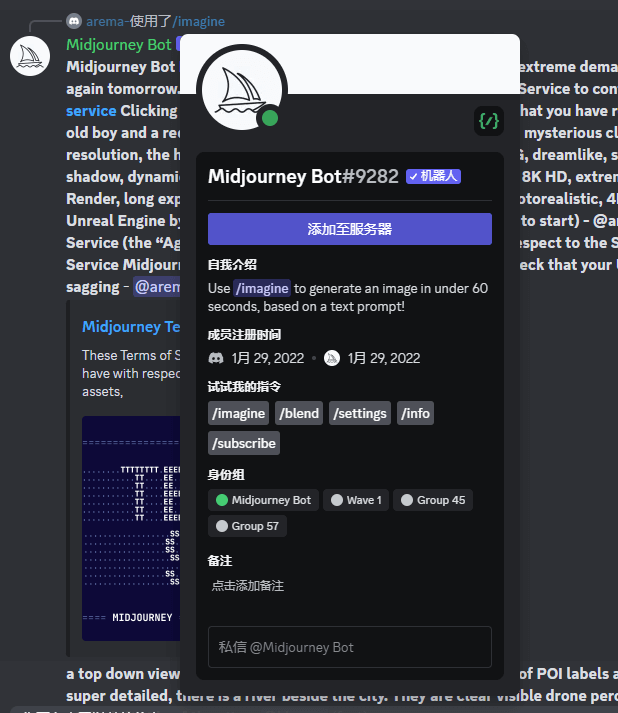
Task: Click the green Midjourney Bot username in chat
Action: 119,45
